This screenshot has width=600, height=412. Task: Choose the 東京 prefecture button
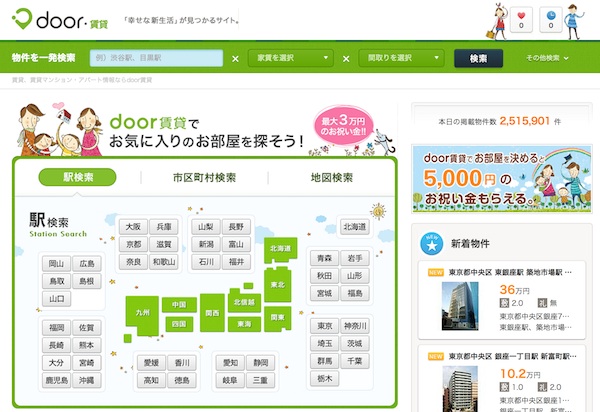tap(323, 326)
